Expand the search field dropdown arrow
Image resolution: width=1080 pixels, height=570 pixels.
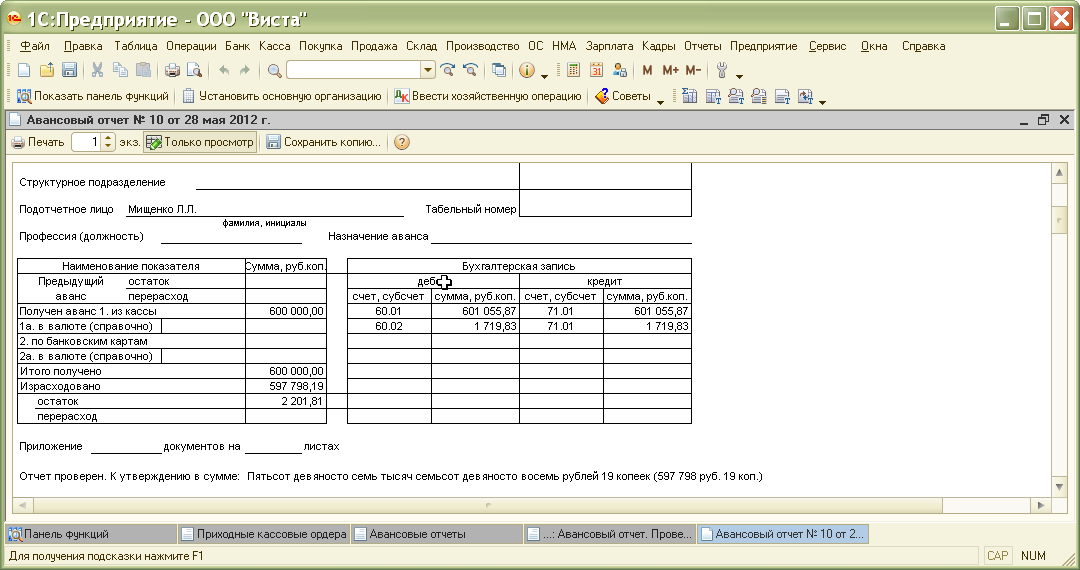(428, 70)
